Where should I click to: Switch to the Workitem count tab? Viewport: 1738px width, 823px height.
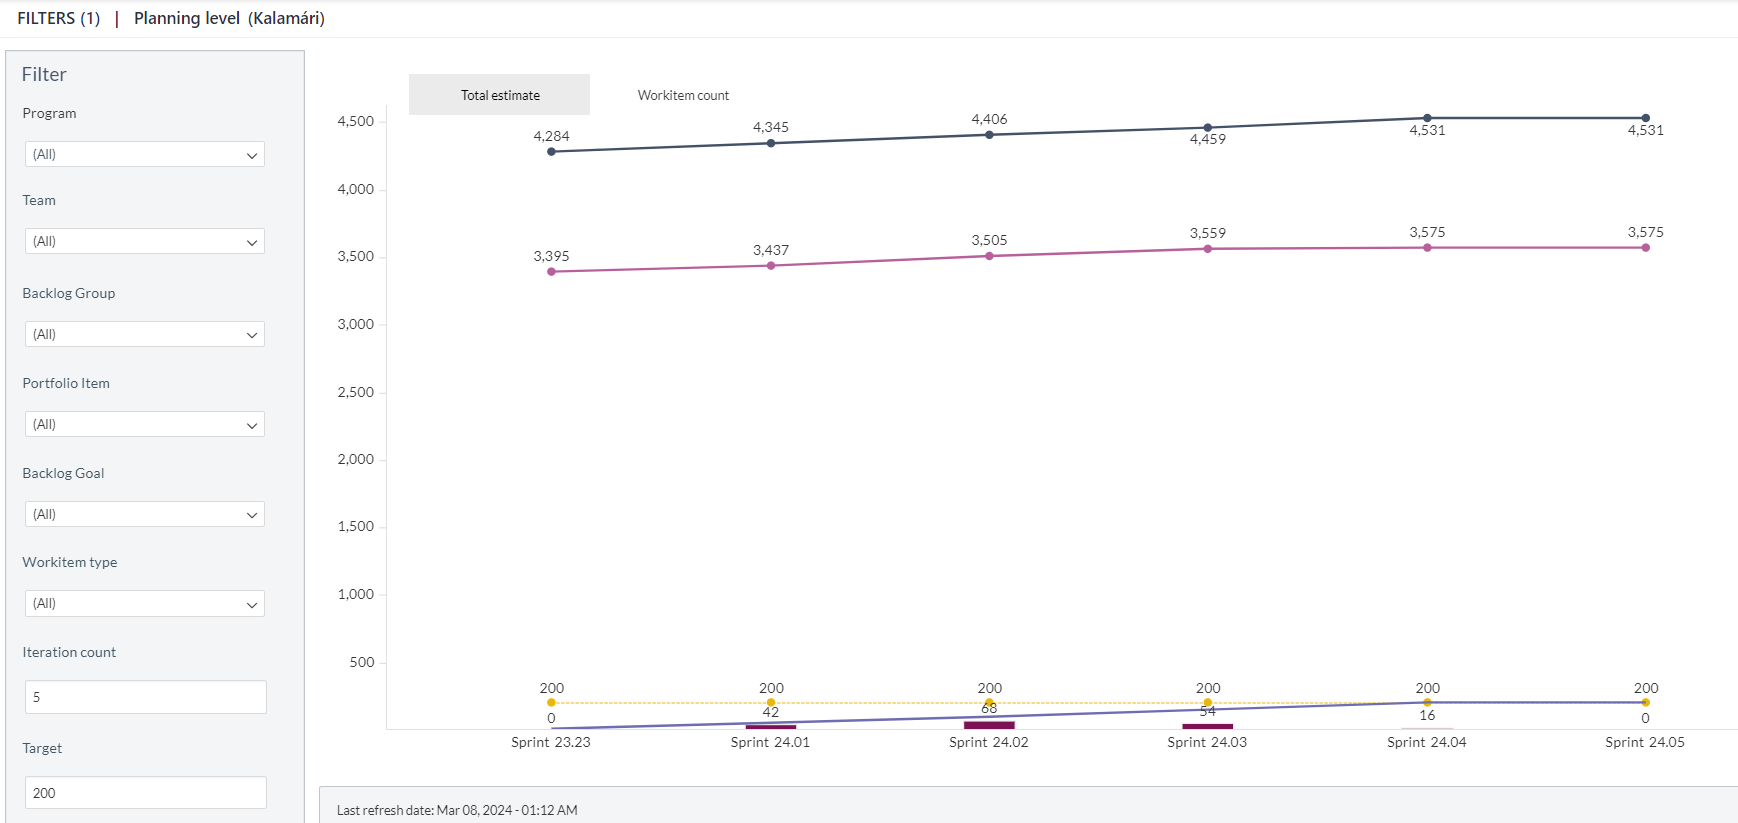pos(683,95)
